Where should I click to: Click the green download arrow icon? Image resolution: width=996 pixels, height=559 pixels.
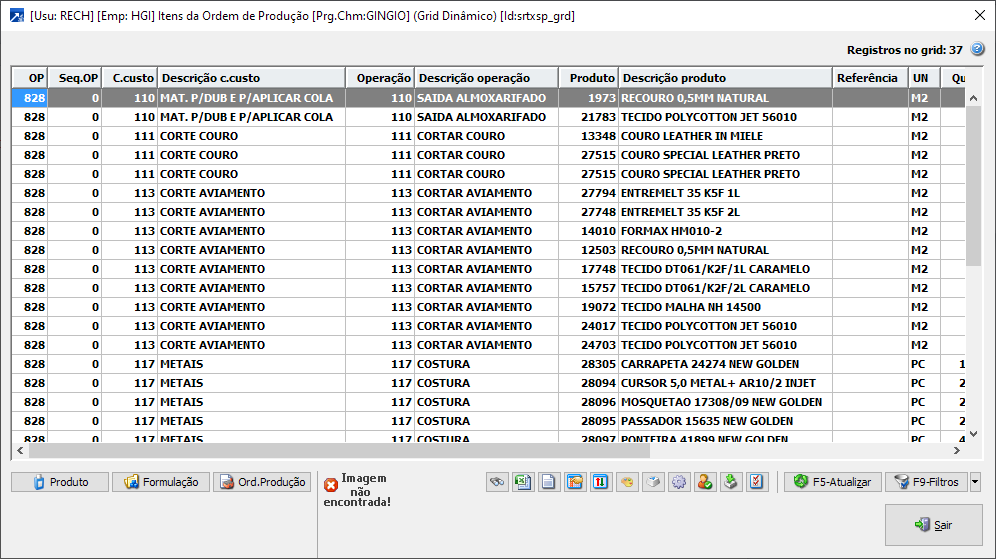tap(731, 482)
